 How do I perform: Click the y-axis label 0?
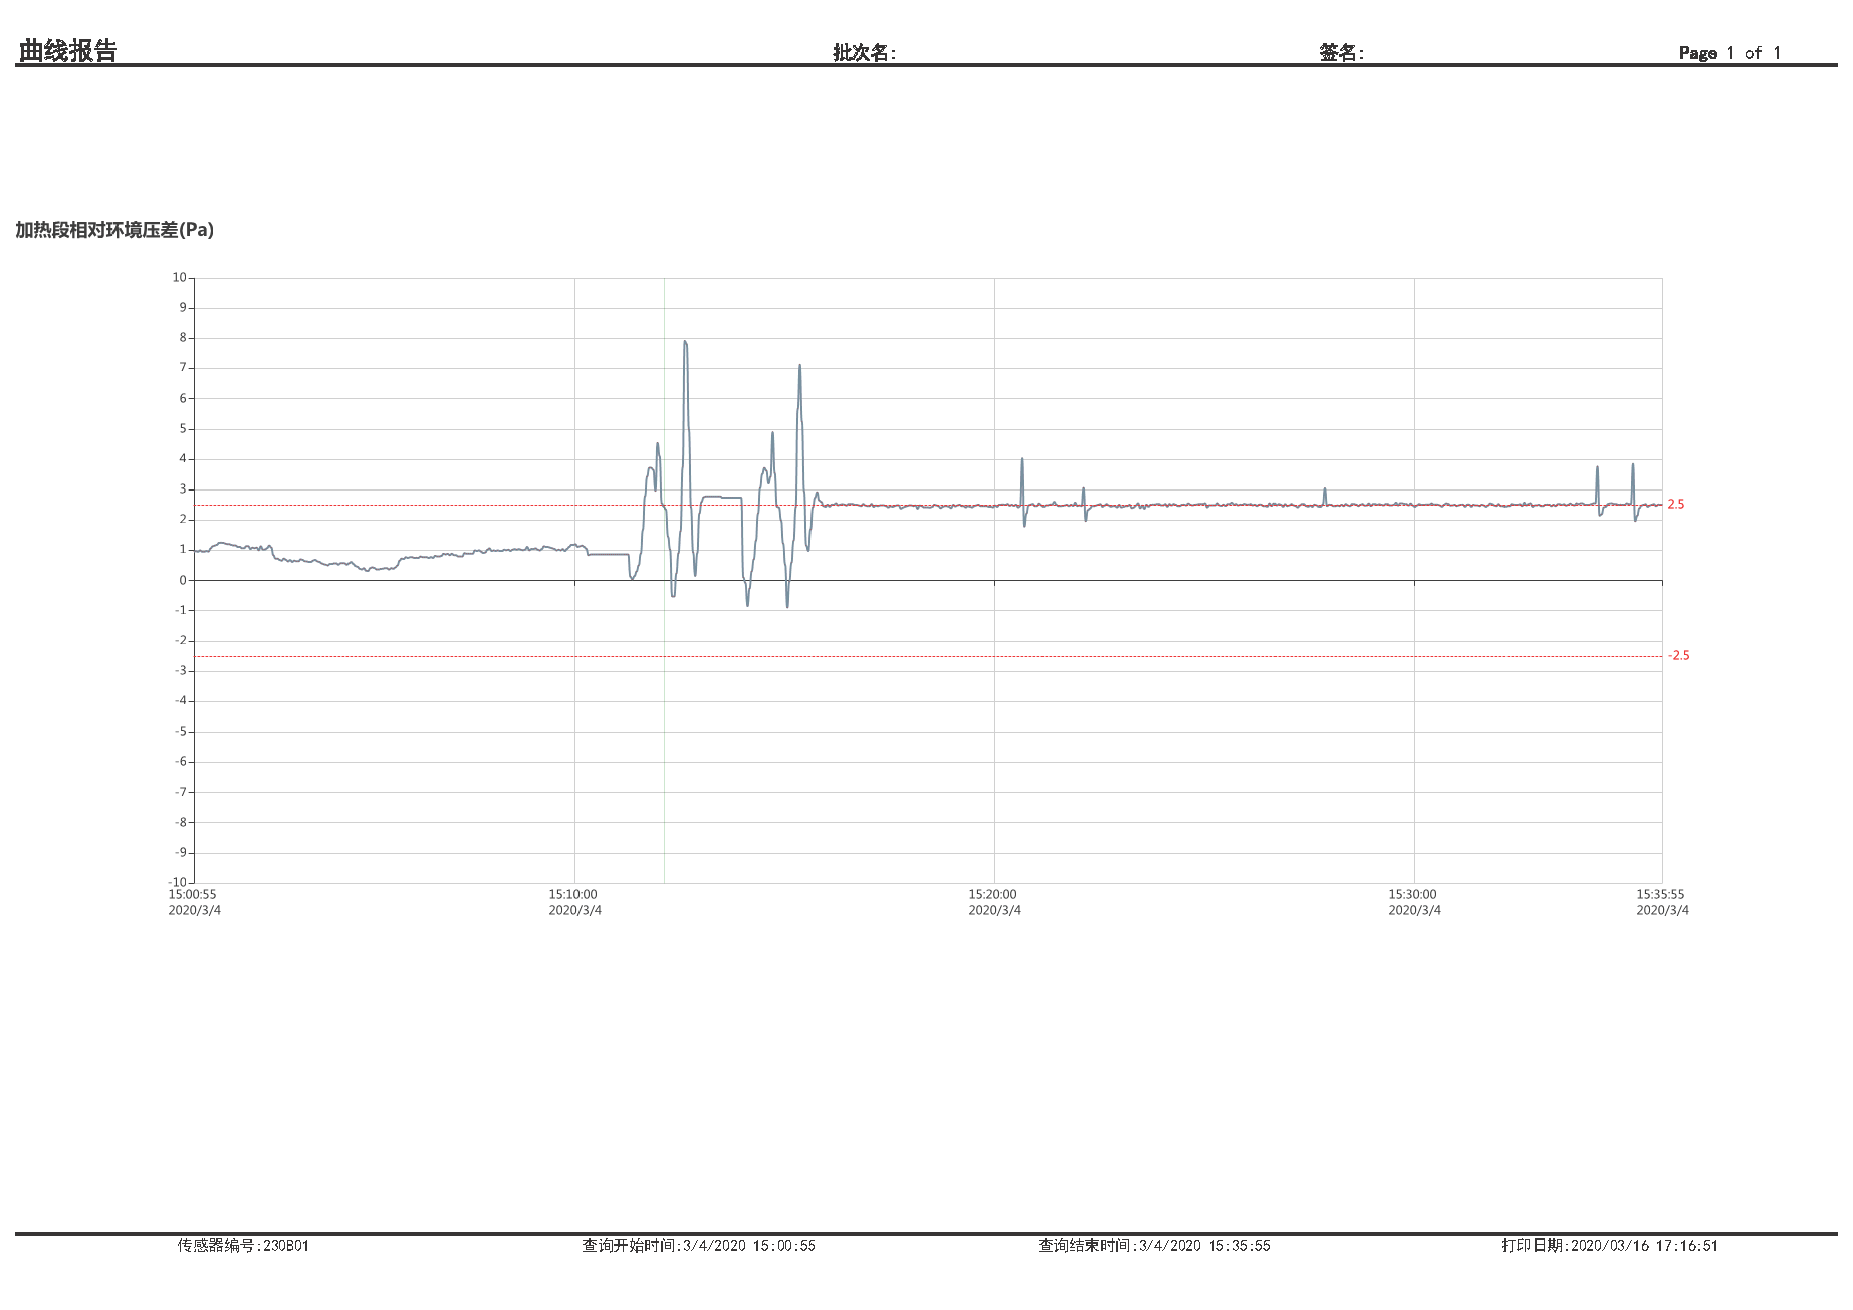coord(183,580)
